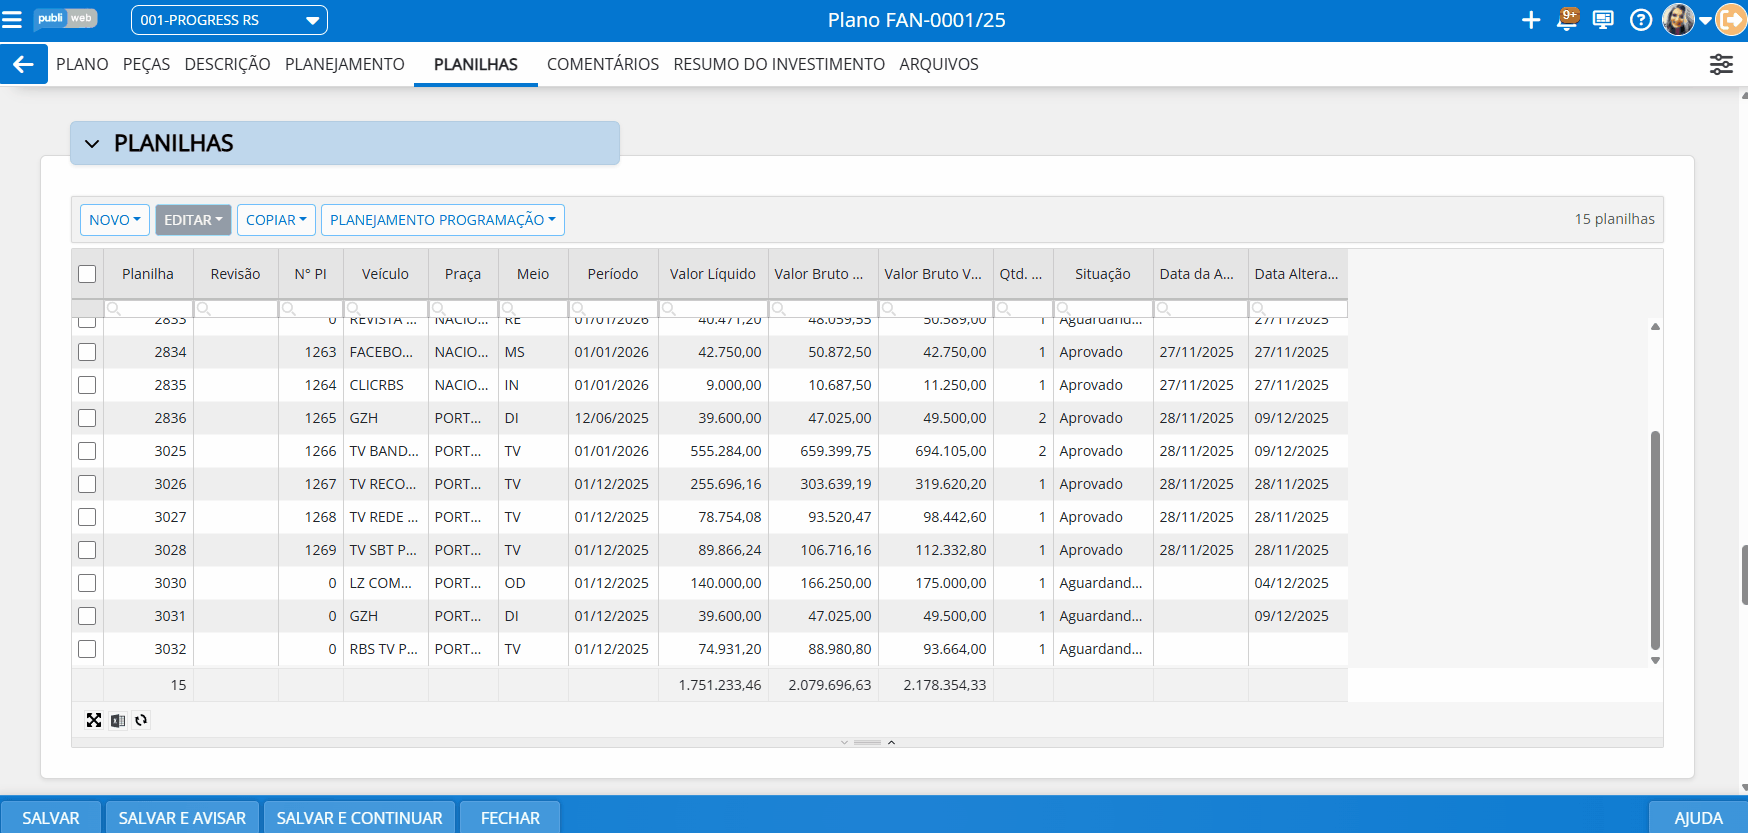This screenshot has width=1748, height=833.
Task: Toggle the select-all header checkbox
Action: click(87, 274)
